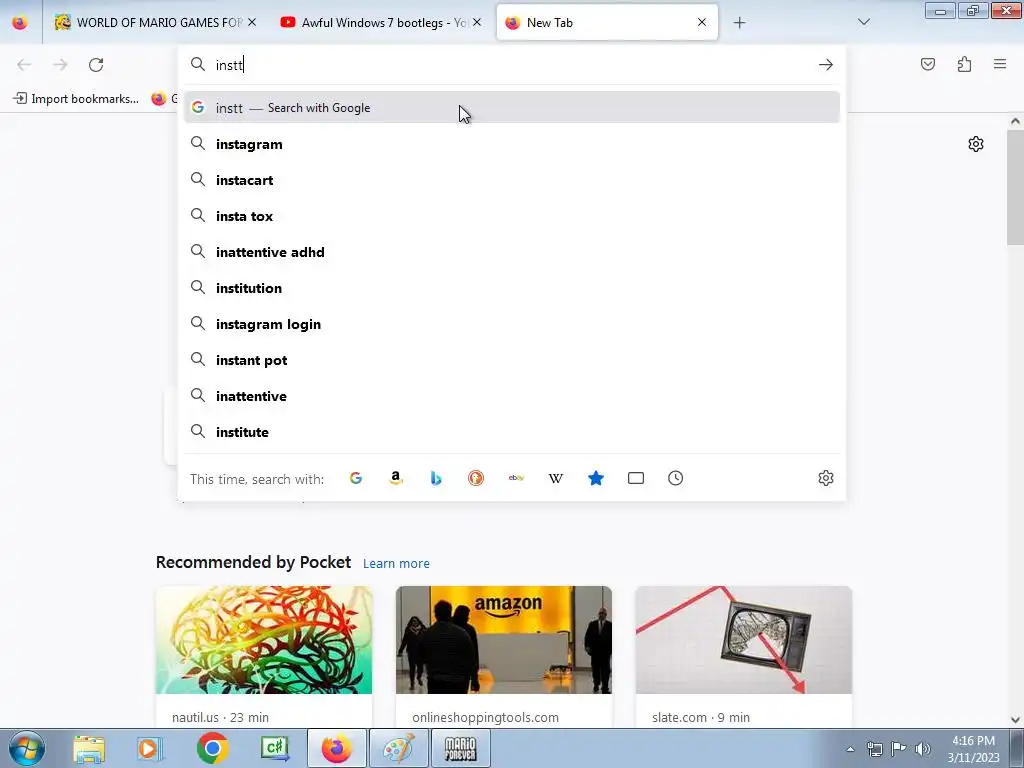
Task: Select the 'institute' suggestion
Action: click(511, 432)
